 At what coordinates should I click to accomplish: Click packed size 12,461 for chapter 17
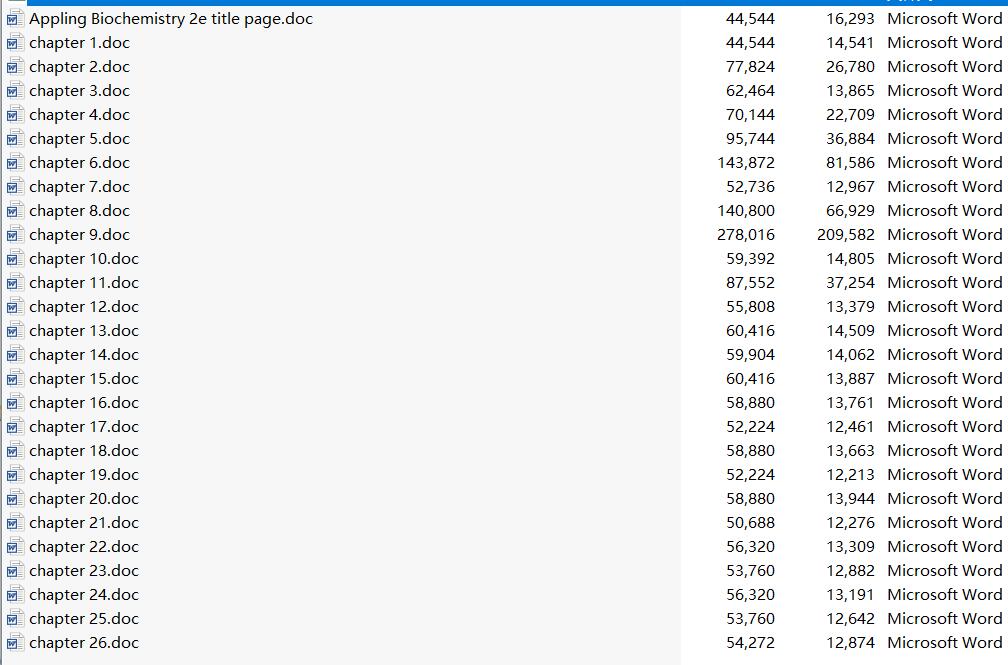(x=850, y=427)
